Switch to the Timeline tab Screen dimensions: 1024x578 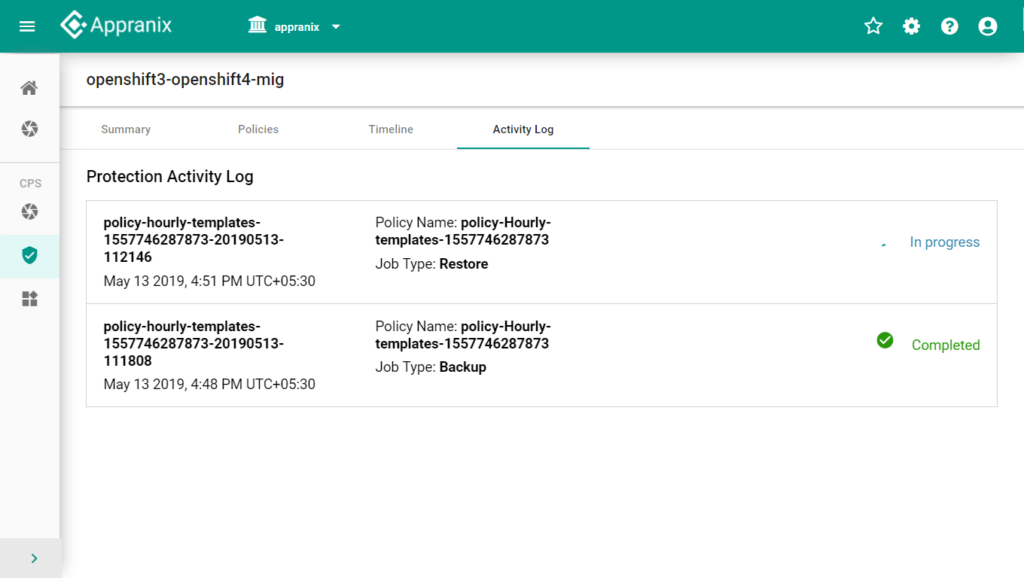tap(391, 129)
